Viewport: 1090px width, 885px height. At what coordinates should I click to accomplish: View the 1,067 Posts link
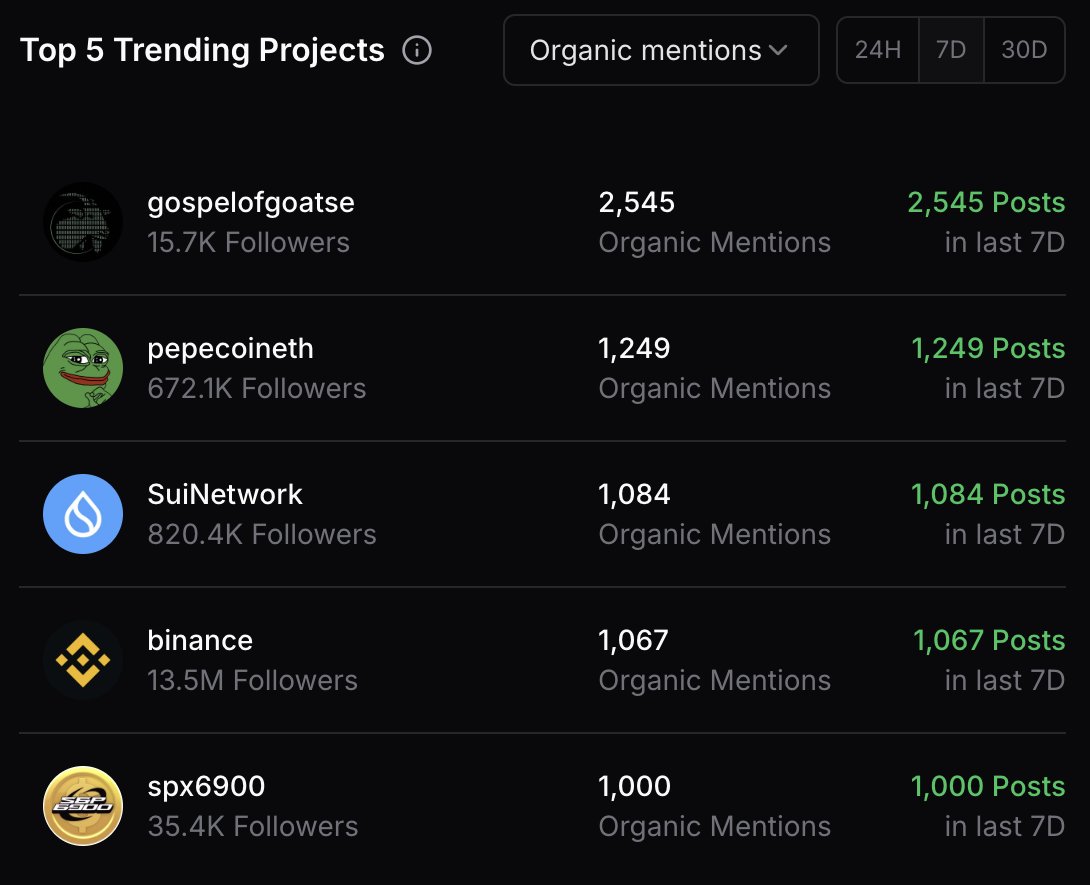point(989,640)
